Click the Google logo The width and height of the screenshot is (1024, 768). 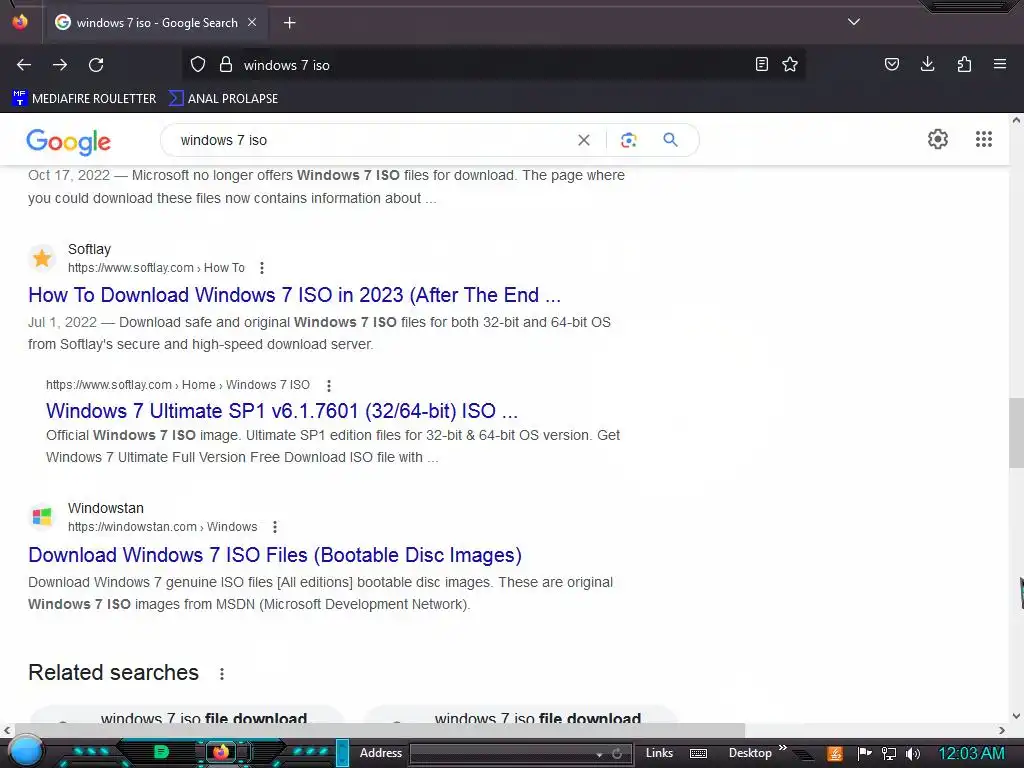(x=69, y=141)
